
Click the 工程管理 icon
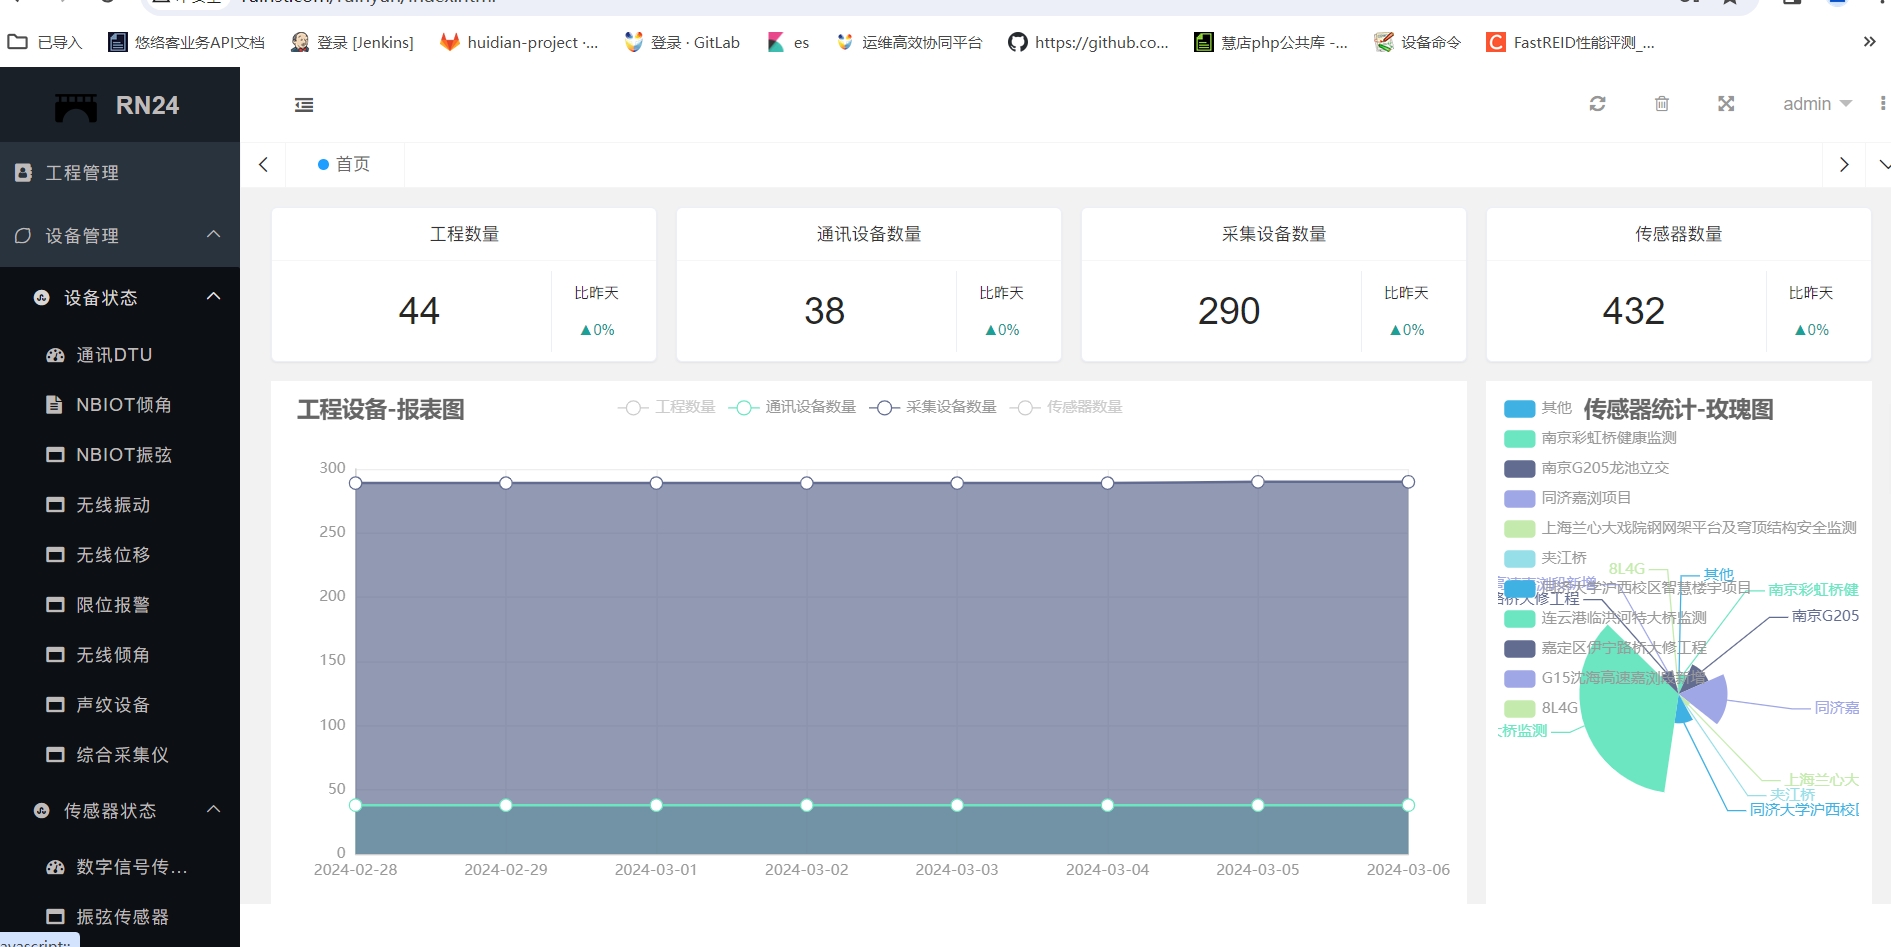pyautogui.click(x=23, y=173)
